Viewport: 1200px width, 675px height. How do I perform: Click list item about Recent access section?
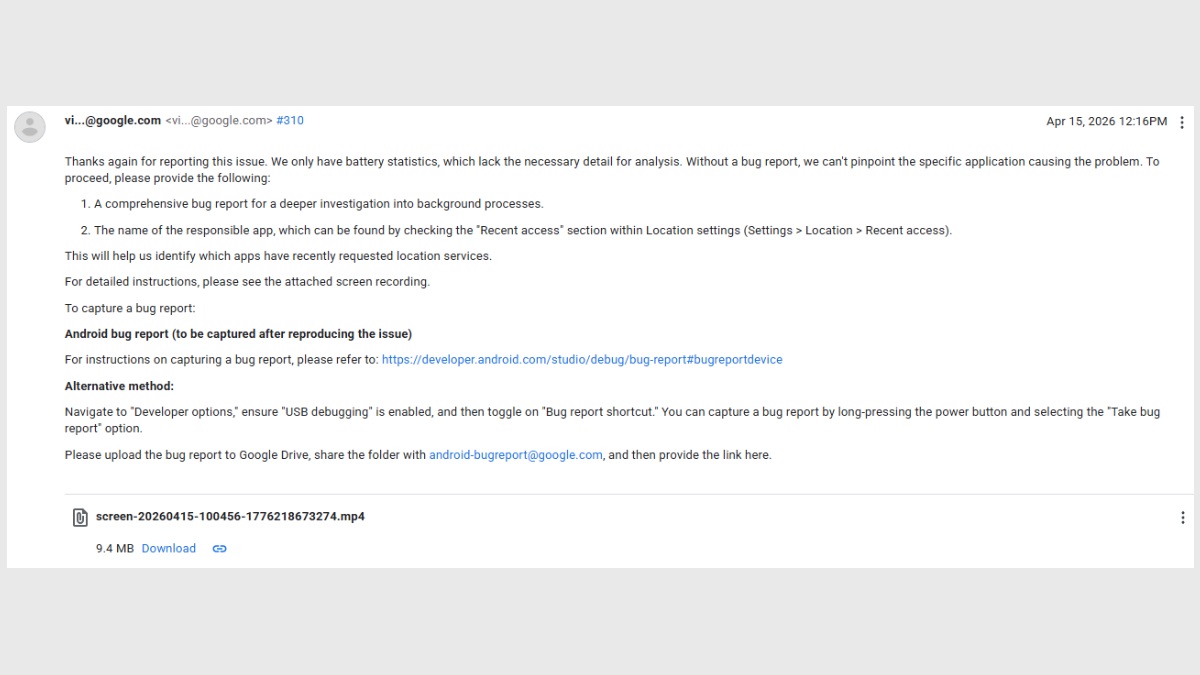pos(522,230)
